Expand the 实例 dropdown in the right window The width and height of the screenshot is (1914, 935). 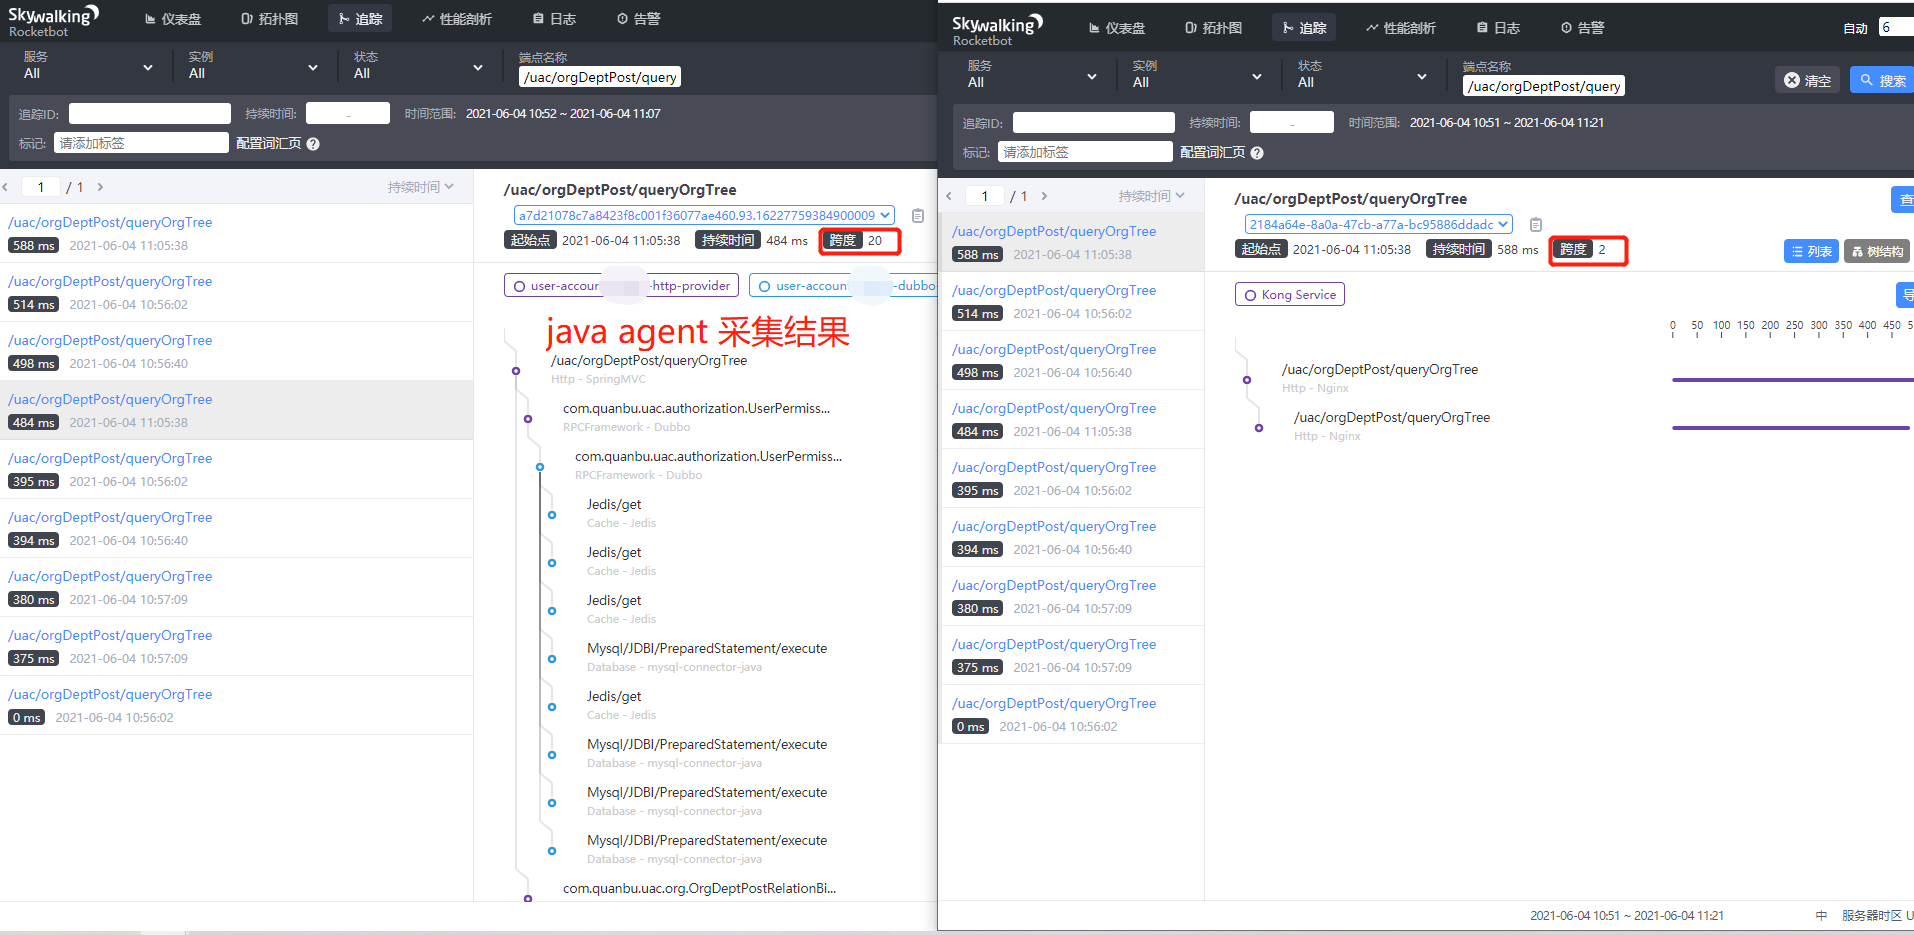[1197, 75]
